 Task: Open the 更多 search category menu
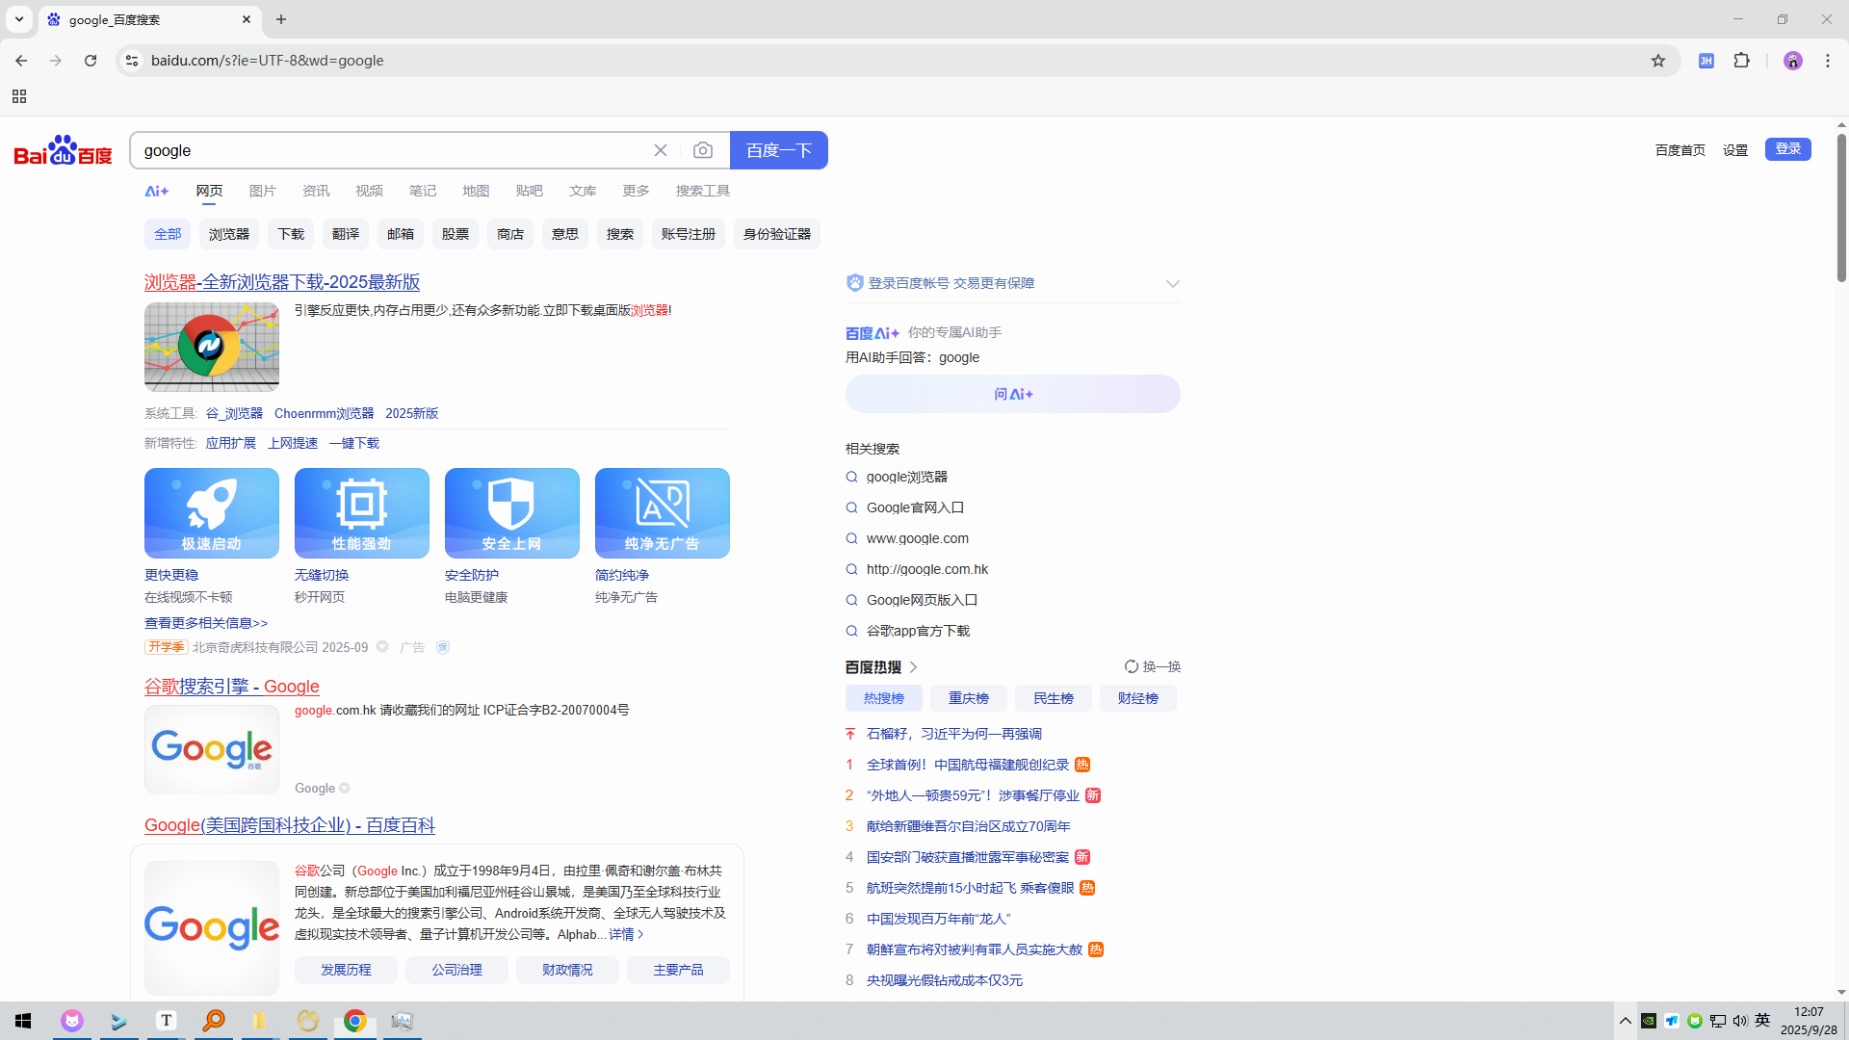(x=635, y=191)
